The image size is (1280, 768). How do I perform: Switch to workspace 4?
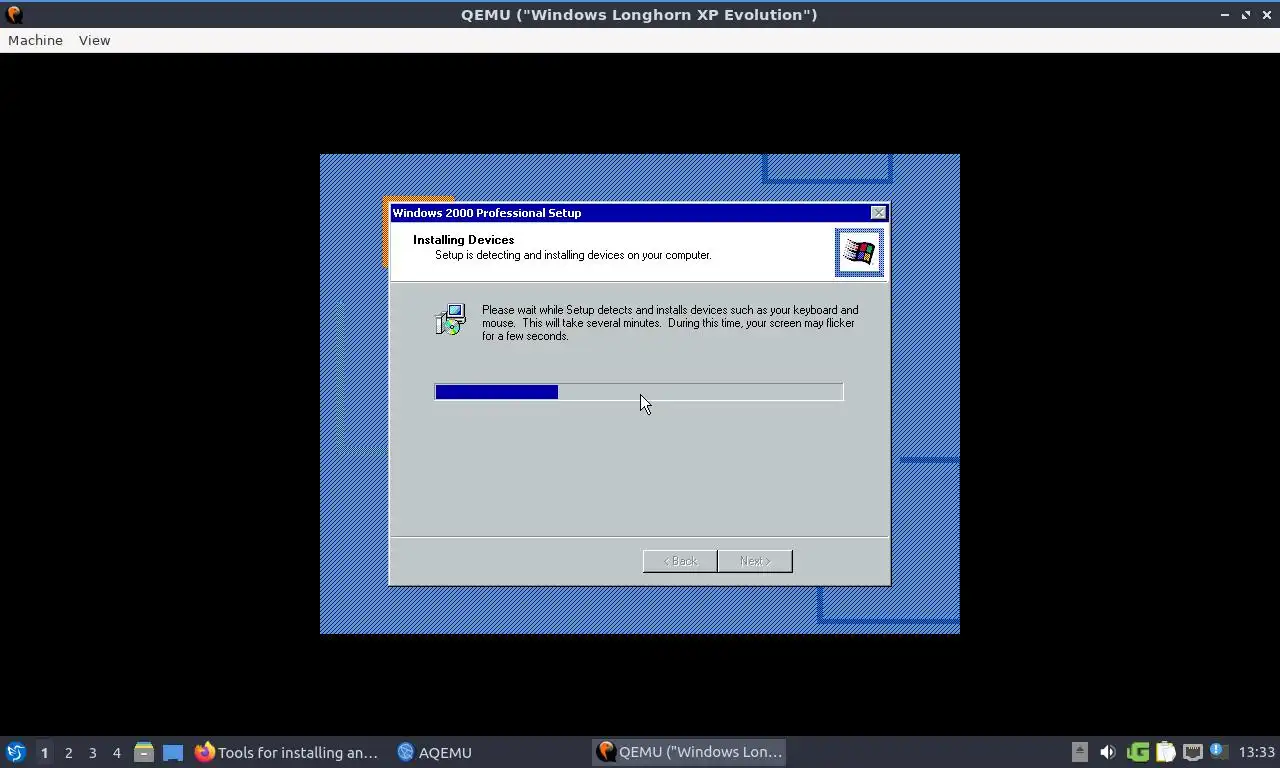[116, 753]
